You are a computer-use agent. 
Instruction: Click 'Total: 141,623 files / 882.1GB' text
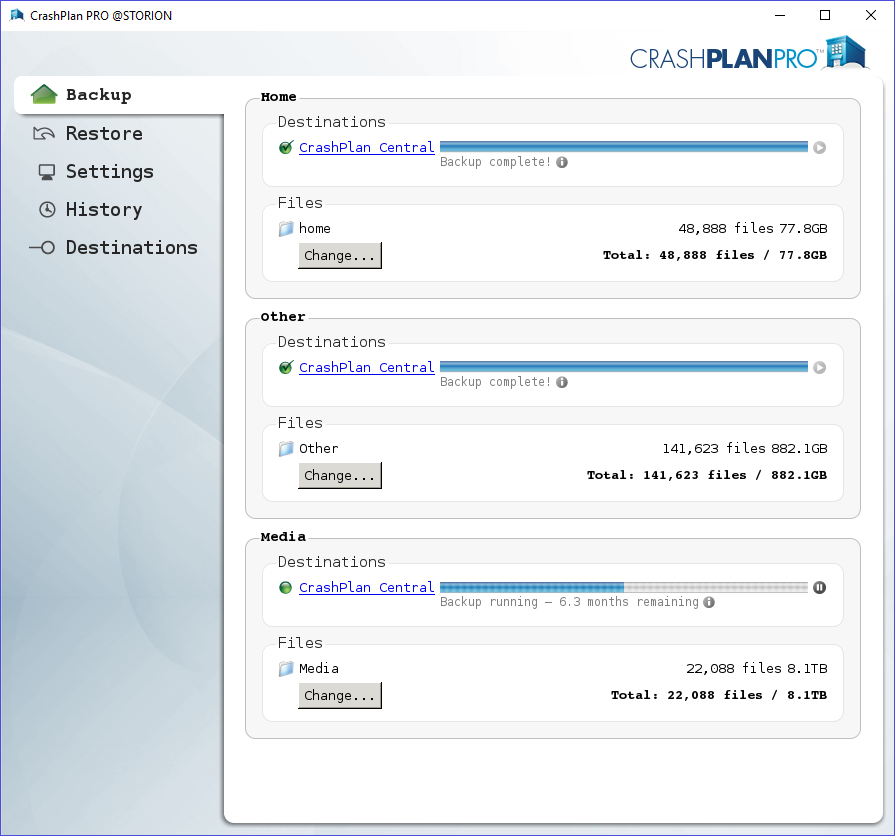(x=707, y=475)
